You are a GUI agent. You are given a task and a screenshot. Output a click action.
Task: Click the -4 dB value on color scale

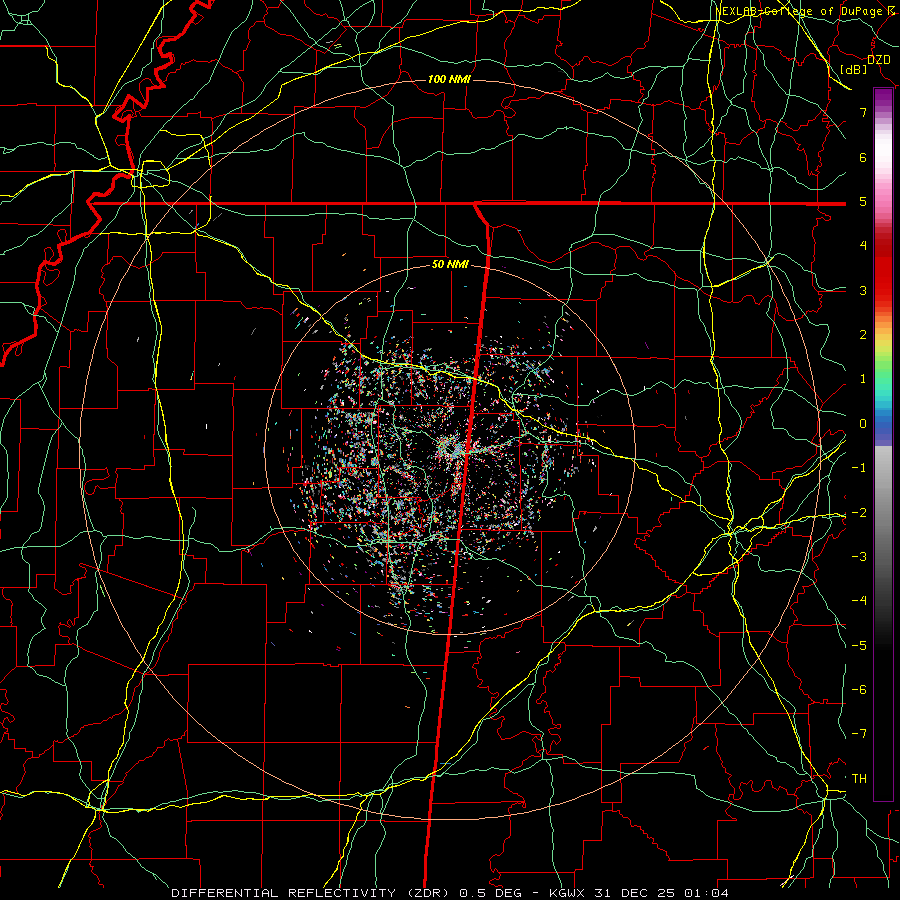pos(859,601)
